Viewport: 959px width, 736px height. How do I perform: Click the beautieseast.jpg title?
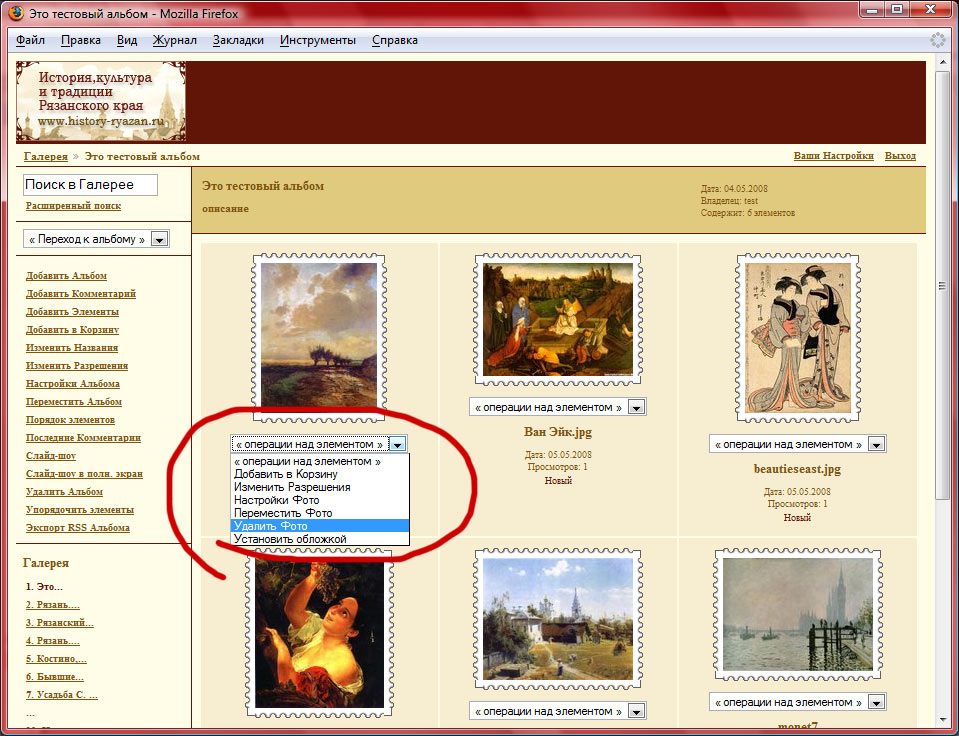798,469
